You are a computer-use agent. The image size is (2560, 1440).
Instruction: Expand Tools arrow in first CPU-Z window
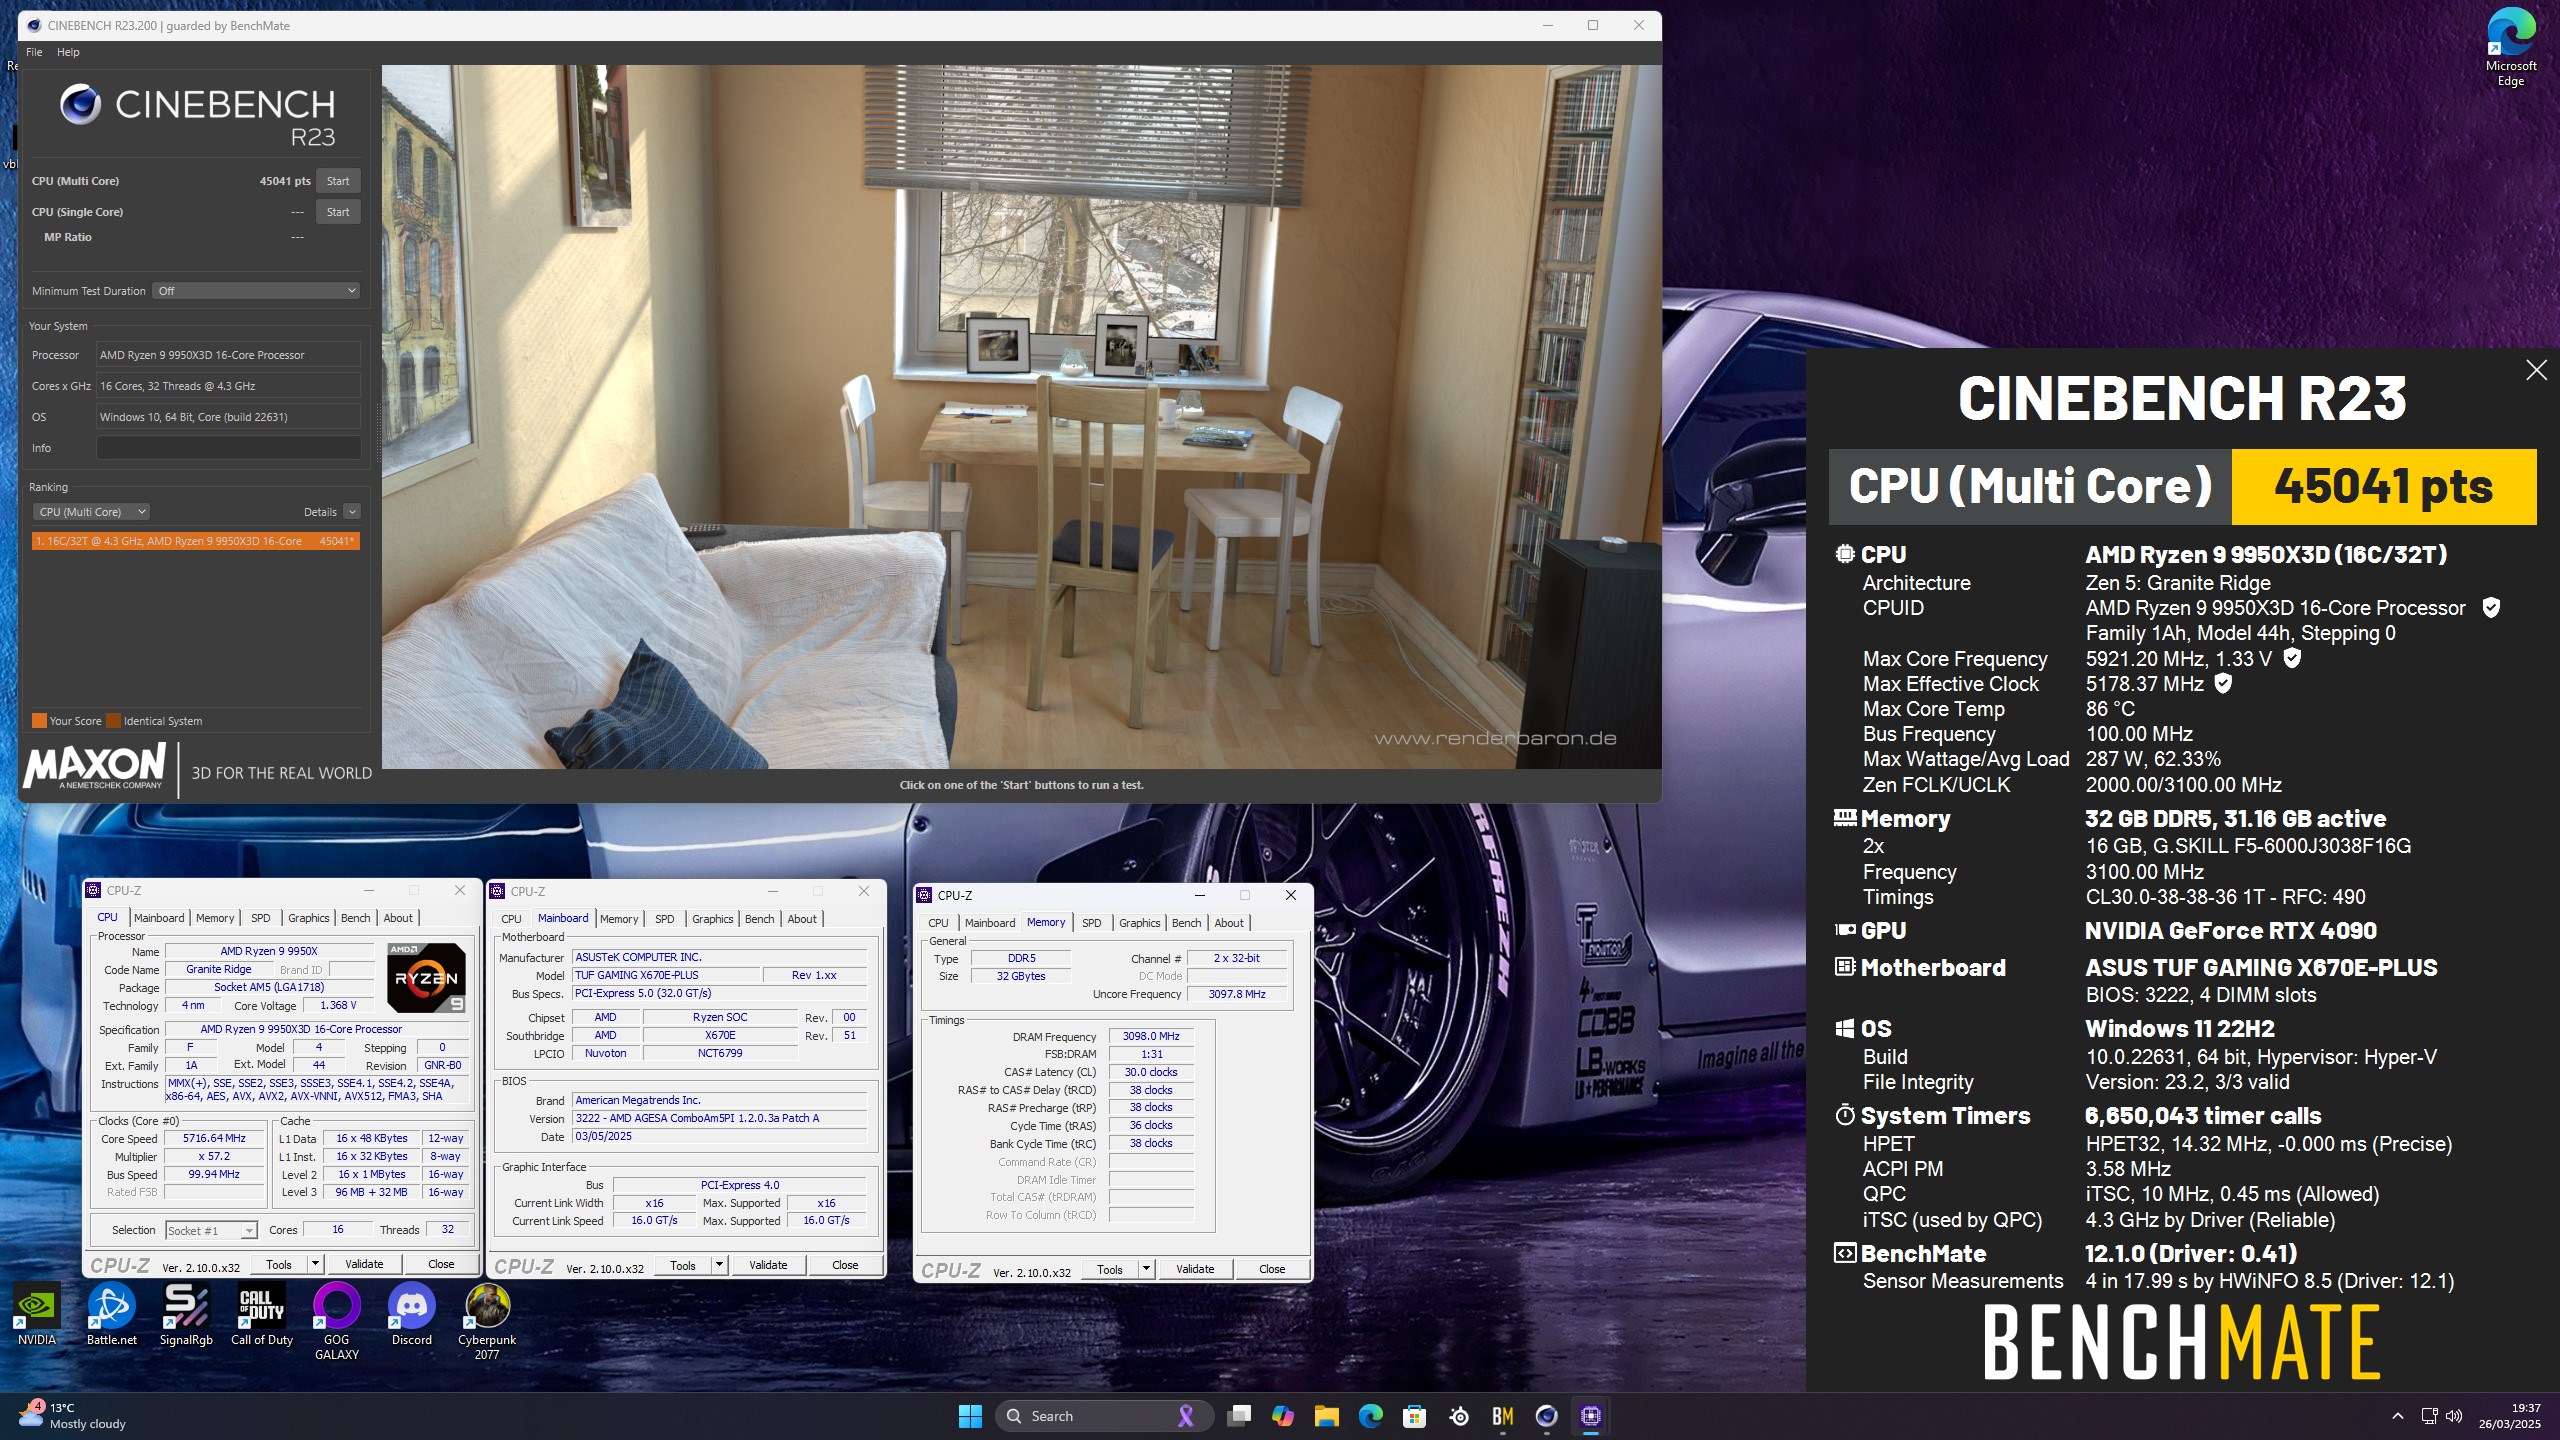pyautogui.click(x=315, y=1264)
